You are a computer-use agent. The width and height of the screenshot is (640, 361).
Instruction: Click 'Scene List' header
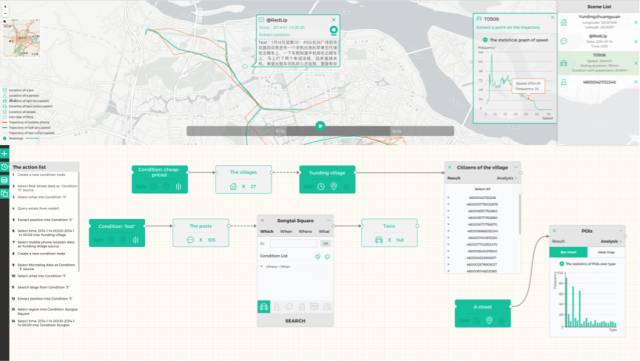point(599,7)
